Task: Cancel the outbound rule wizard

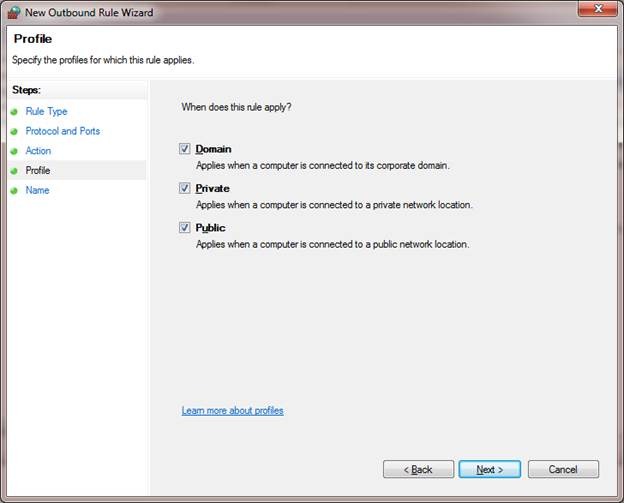Action: click(x=563, y=469)
